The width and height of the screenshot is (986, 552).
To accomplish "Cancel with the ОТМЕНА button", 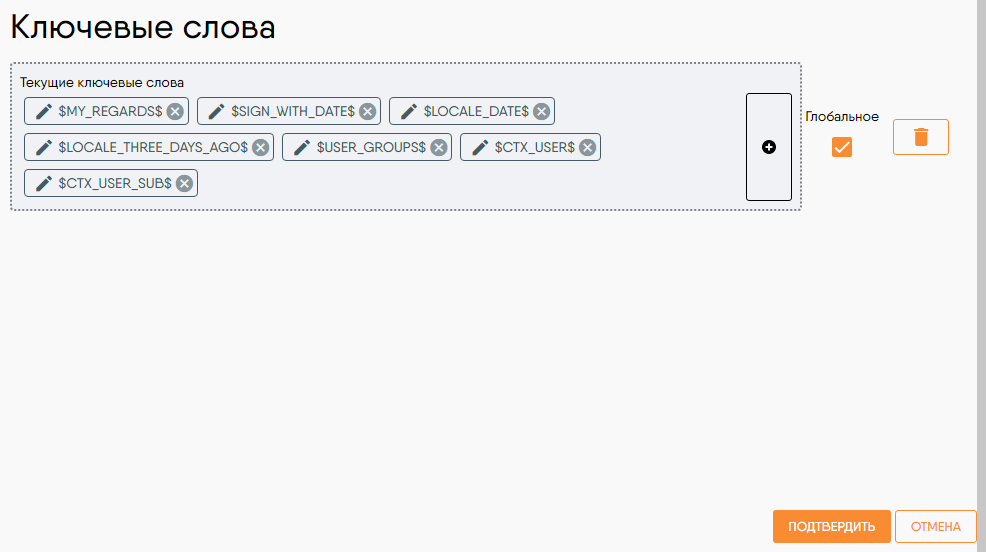I will [x=935, y=526].
